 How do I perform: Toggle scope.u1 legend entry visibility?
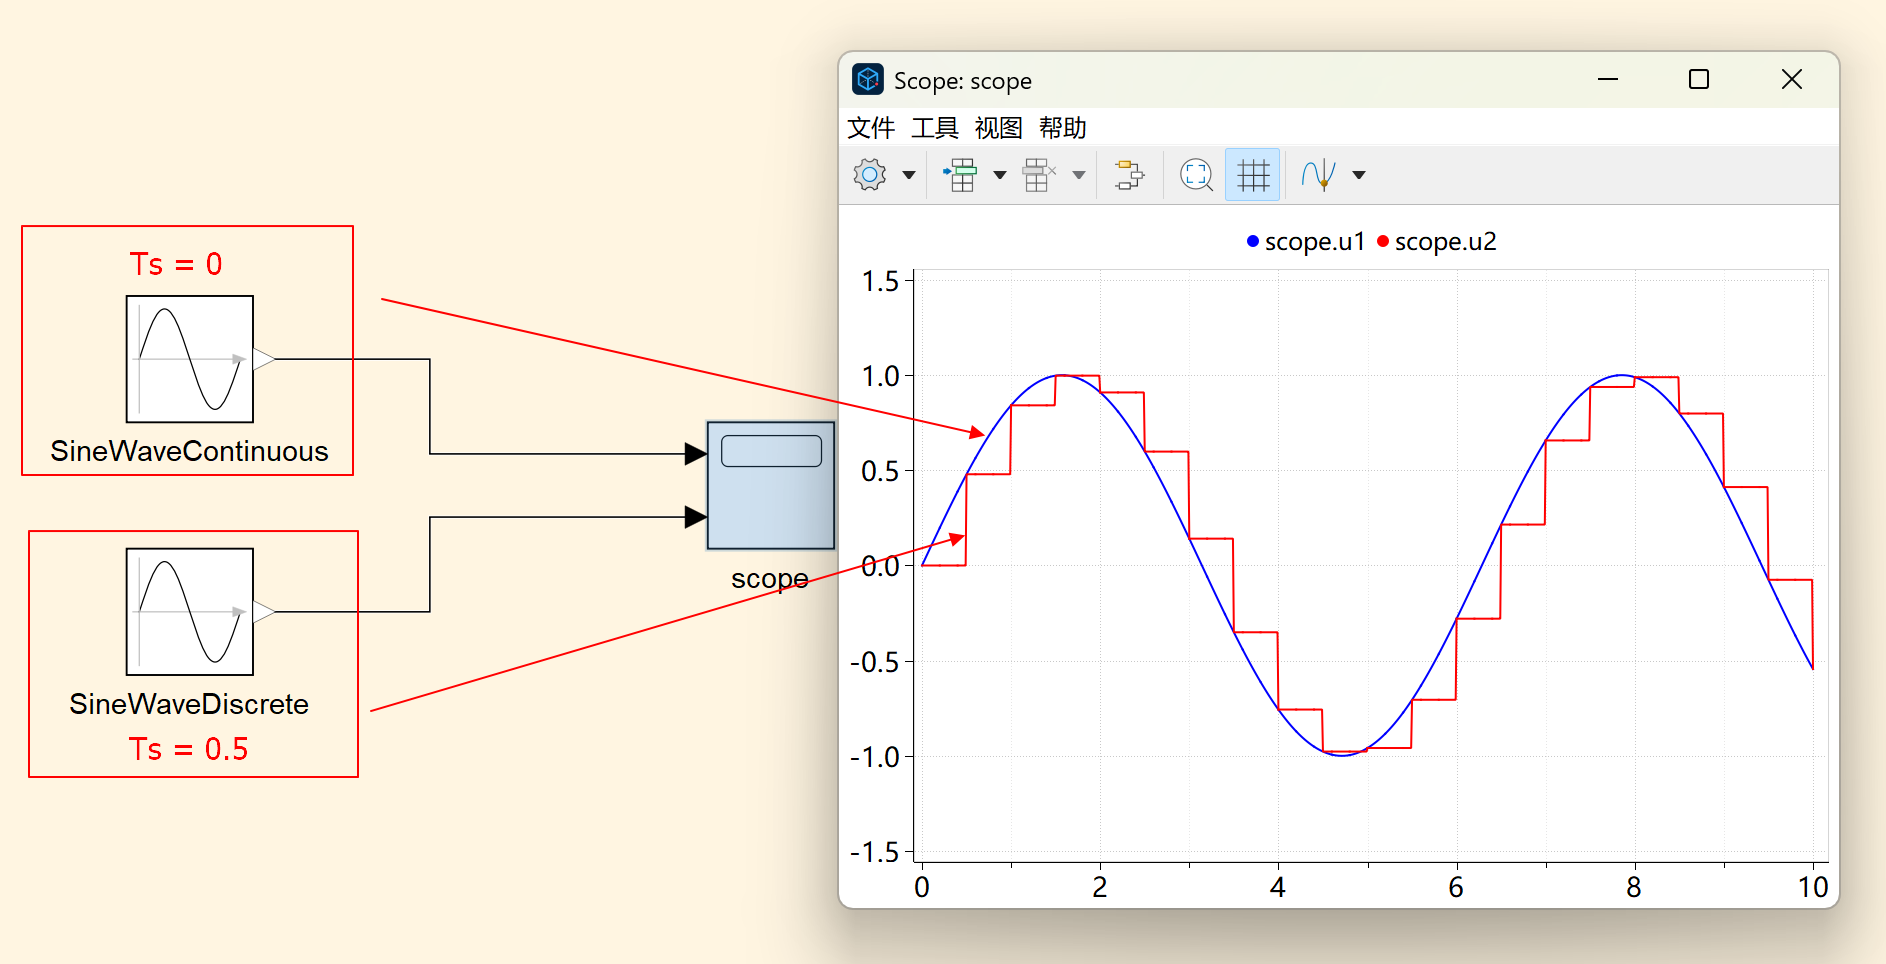pos(1306,242)
